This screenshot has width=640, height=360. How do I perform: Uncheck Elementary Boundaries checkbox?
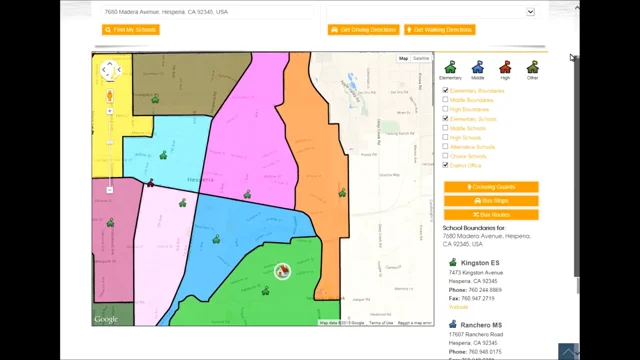click(x=445, y=90)
